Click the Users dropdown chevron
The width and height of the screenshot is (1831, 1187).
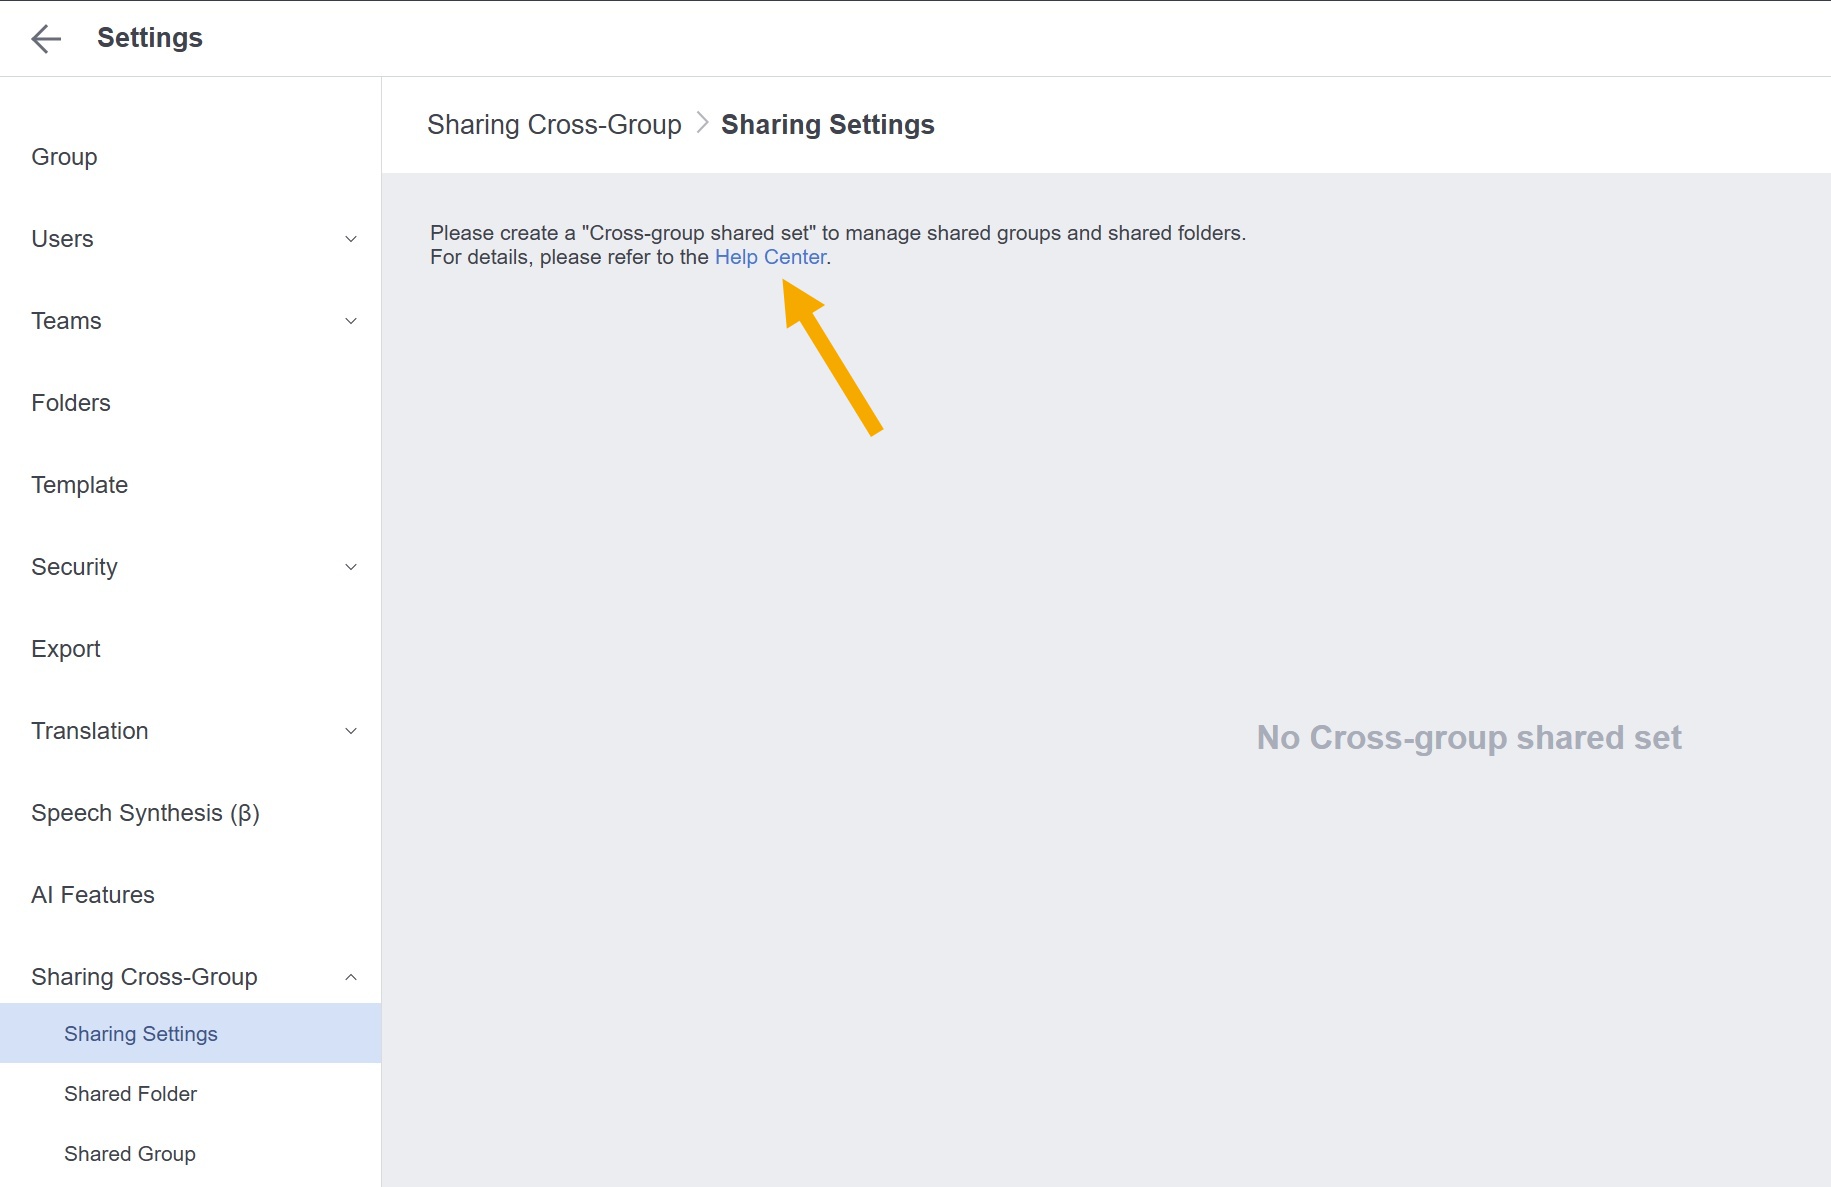click(350, 239)
